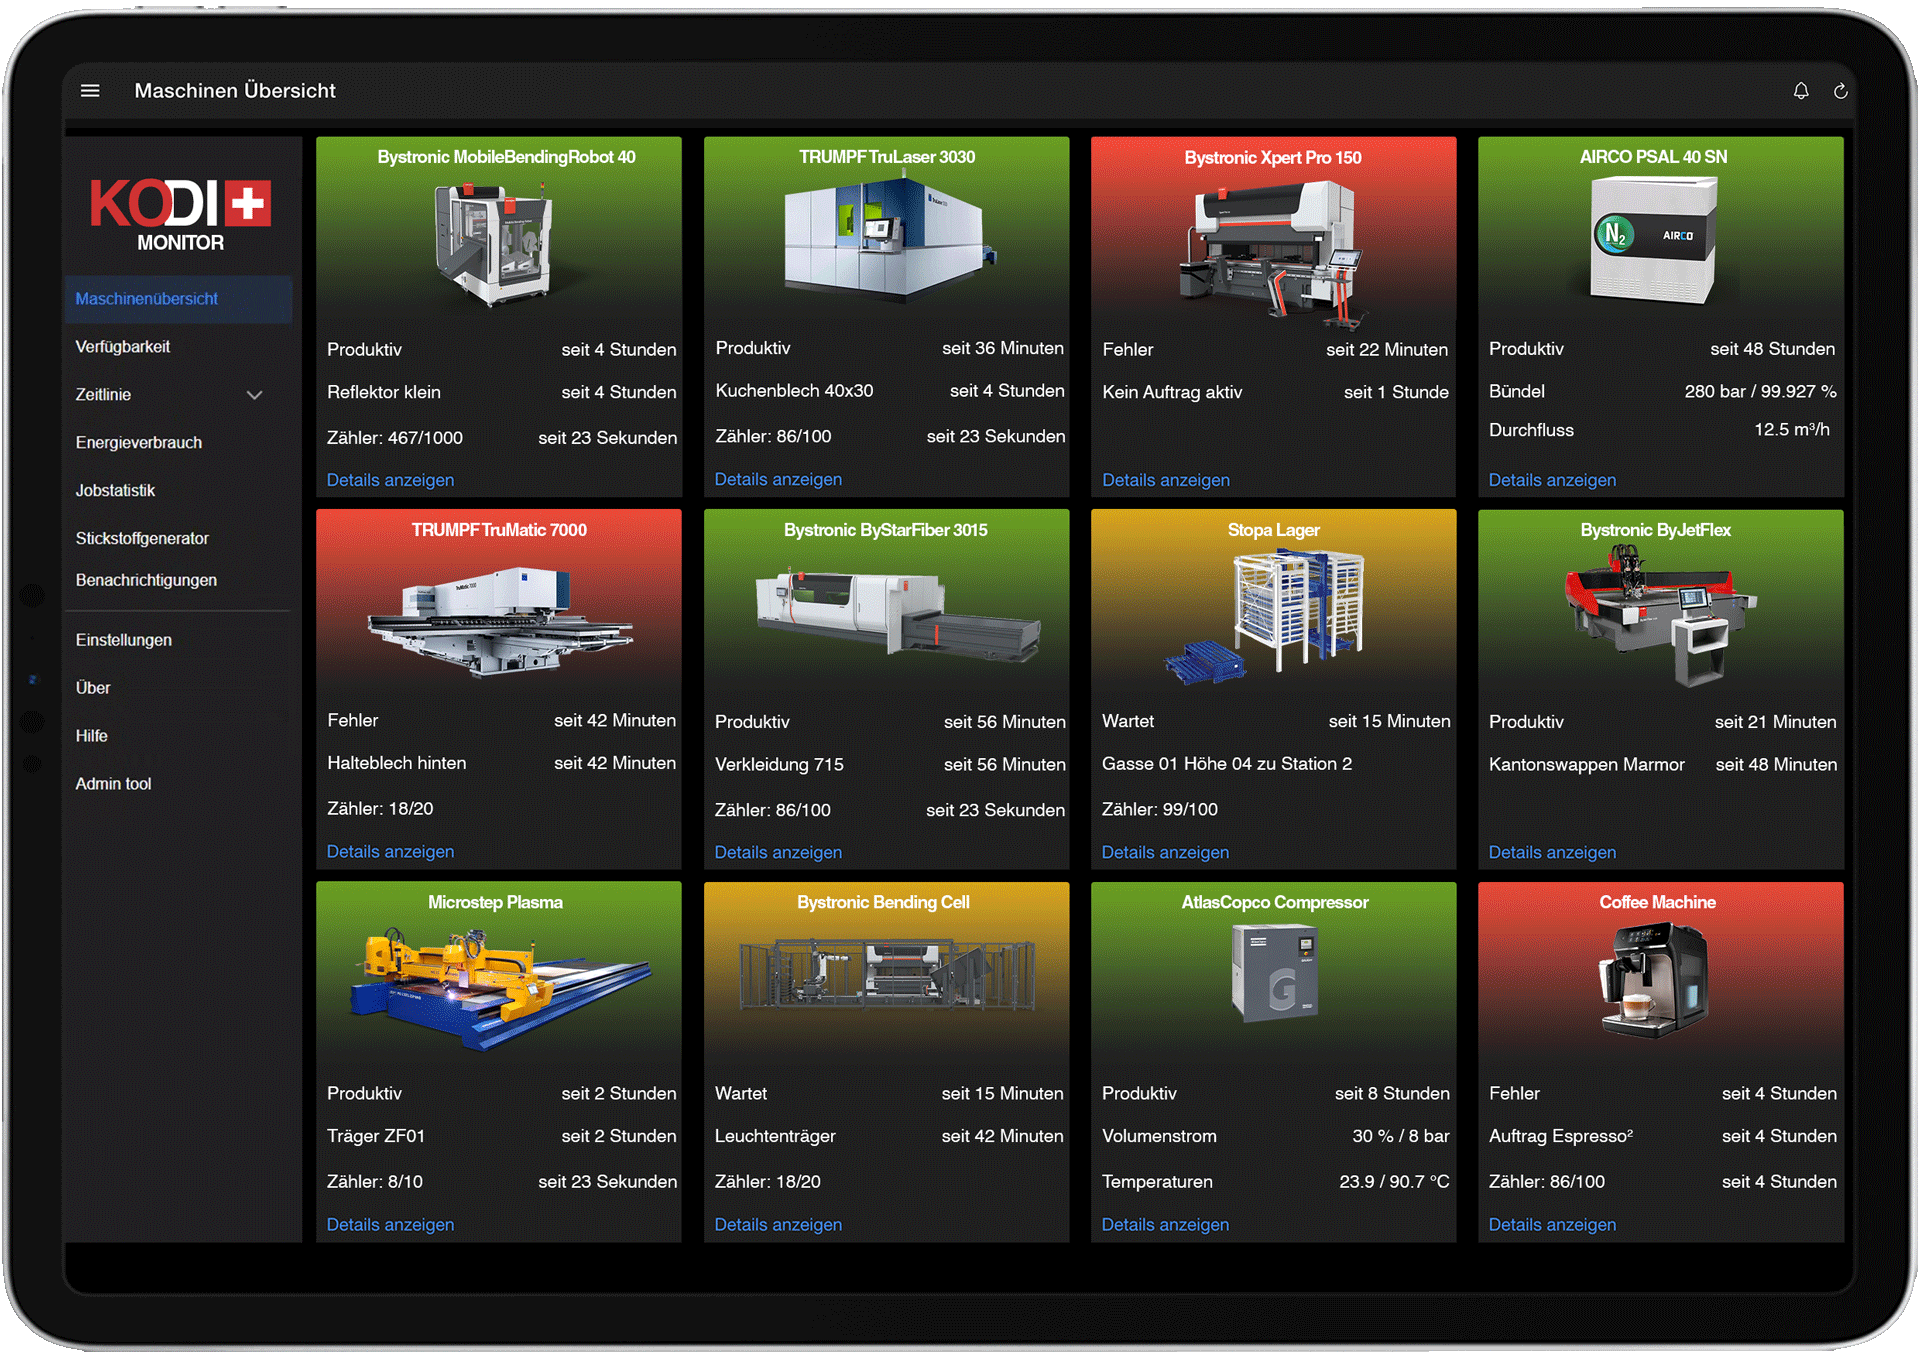This screenshot has height=1353, width=1920.
Task: Show details for Bystronic ByJetFlex
Action: (1552, 853)
